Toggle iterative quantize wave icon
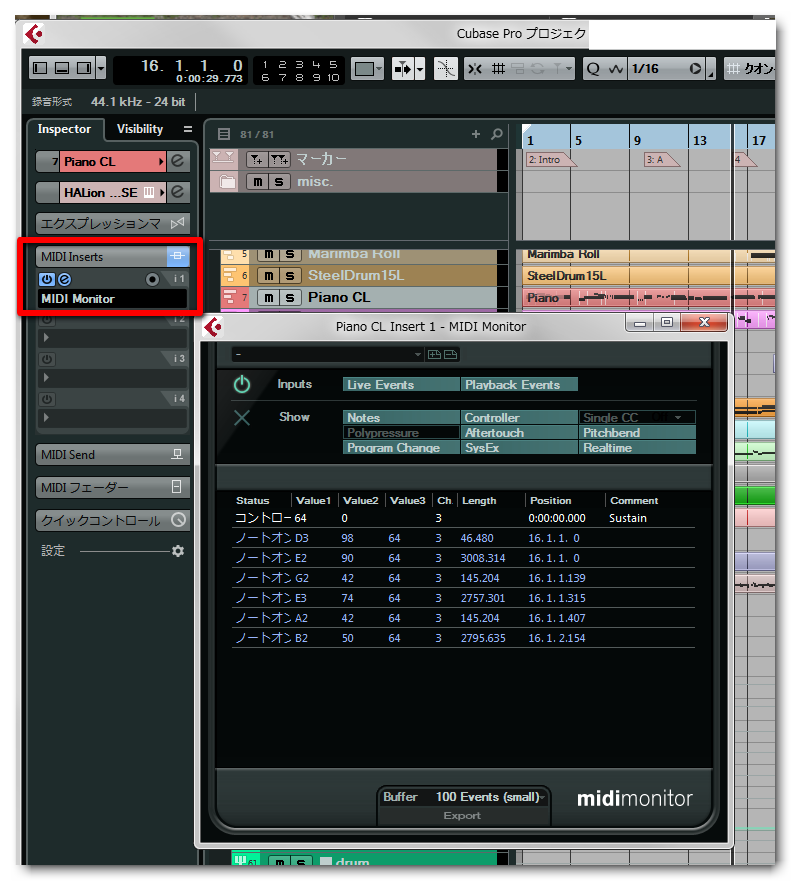 (x=615, y=69)
